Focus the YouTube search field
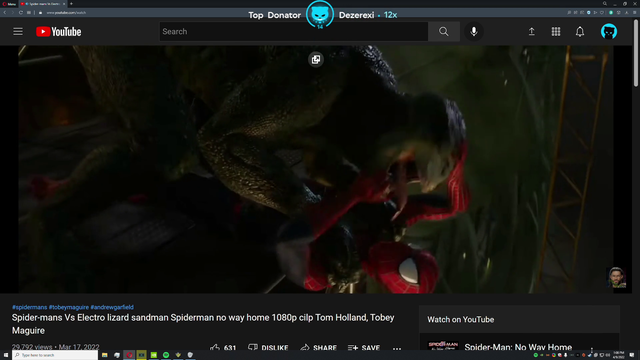640x360 pixels. (293, 31)
